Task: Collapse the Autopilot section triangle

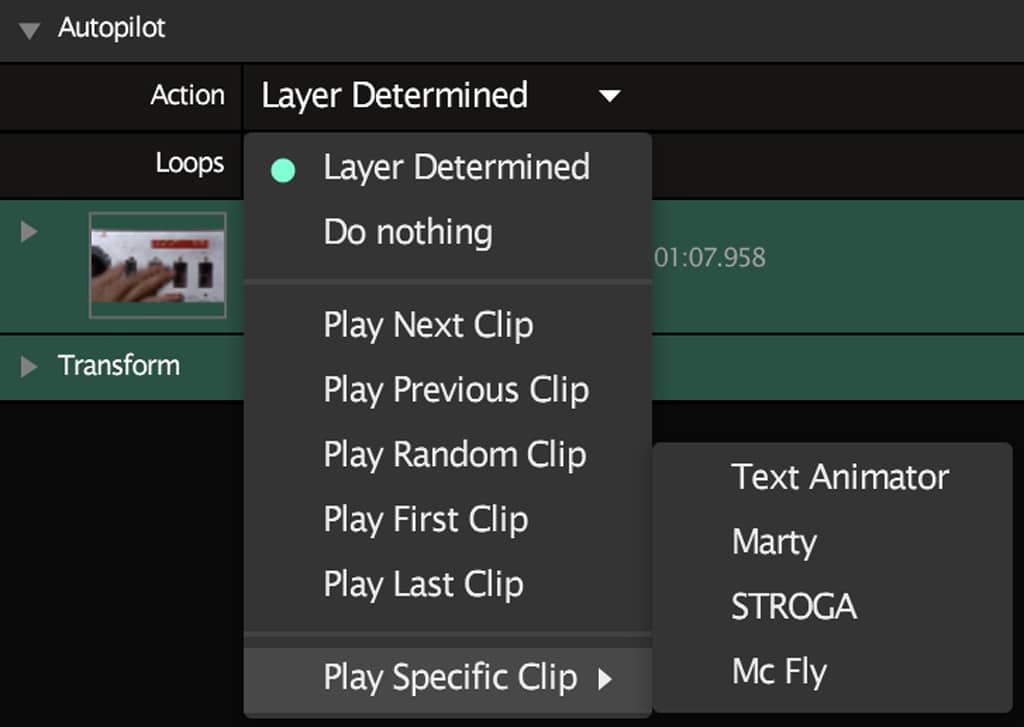Action: [x=29, y=30]
